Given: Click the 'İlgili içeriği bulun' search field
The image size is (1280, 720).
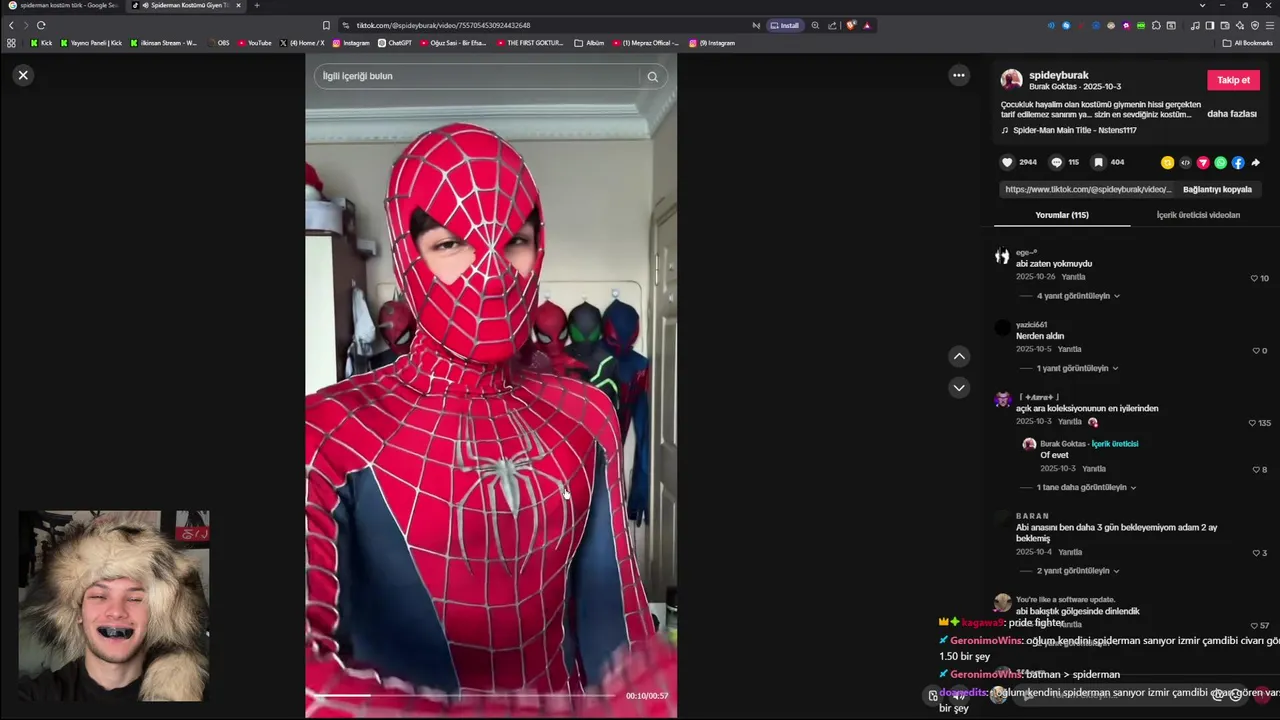Looking at the screenshot, I should coord(478,76).
